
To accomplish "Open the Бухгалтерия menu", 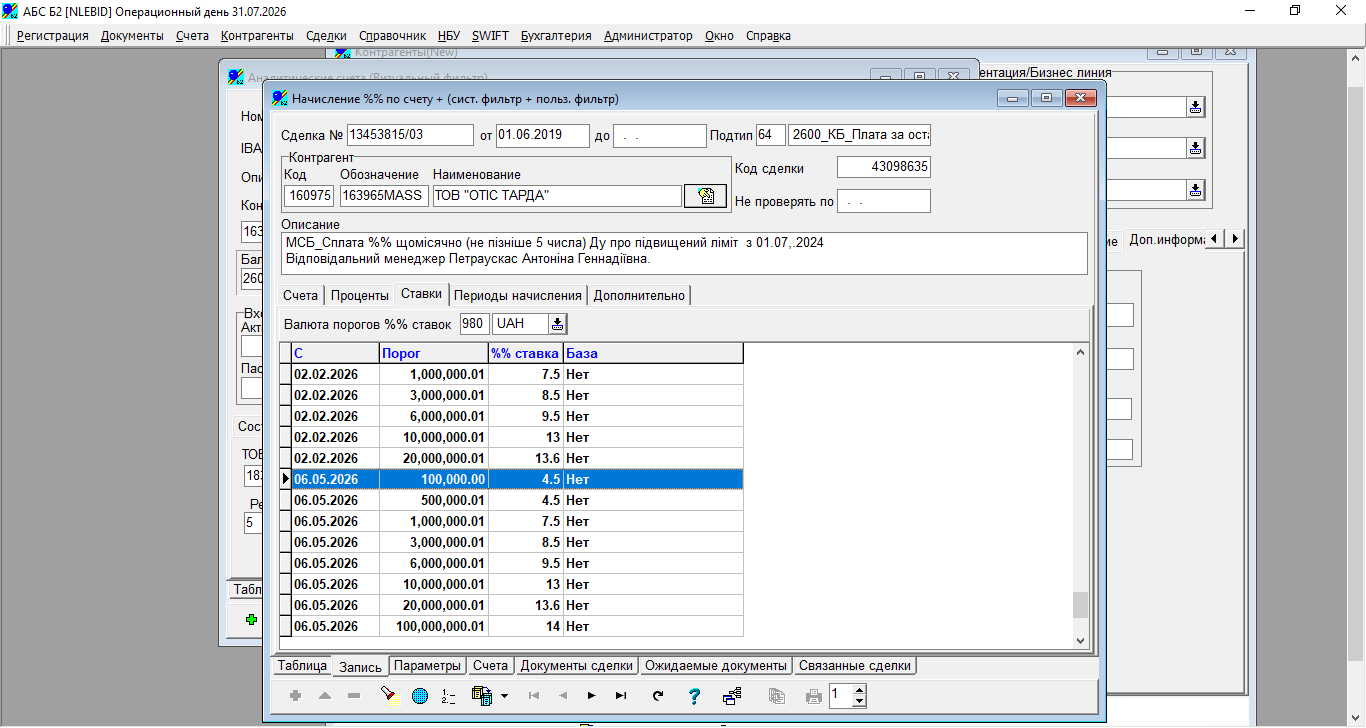I will (x=556, y=36).
